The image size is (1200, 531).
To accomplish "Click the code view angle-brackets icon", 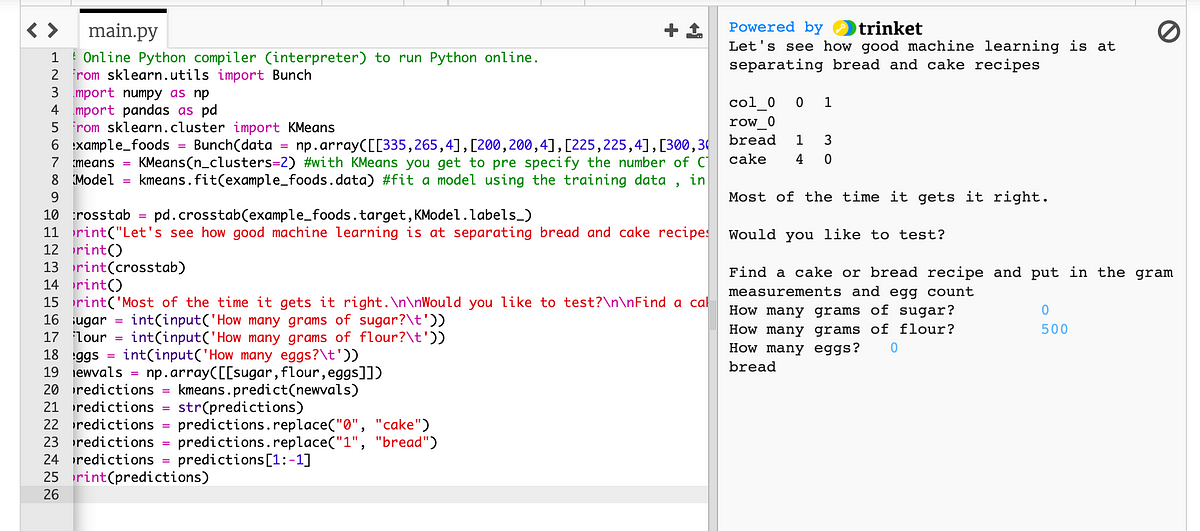I will 42,30.
